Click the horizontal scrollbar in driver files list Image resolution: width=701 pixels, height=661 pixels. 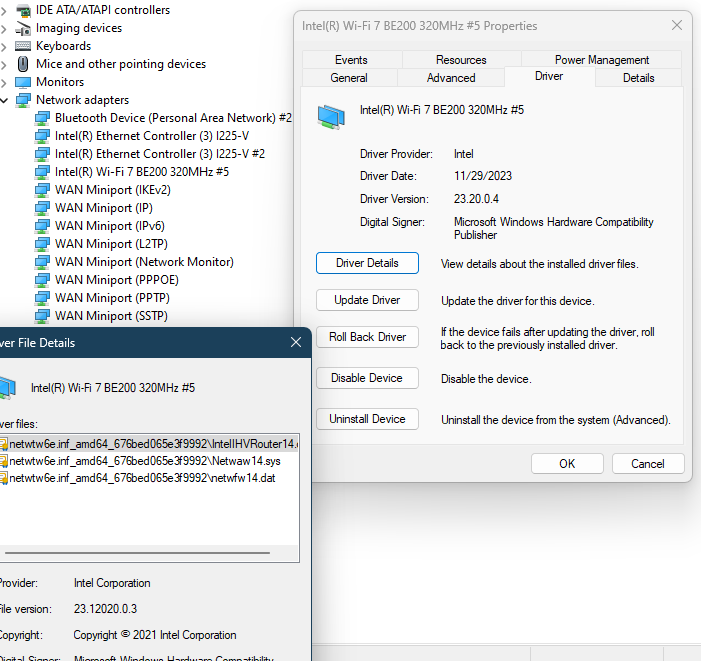click(137, 553)
